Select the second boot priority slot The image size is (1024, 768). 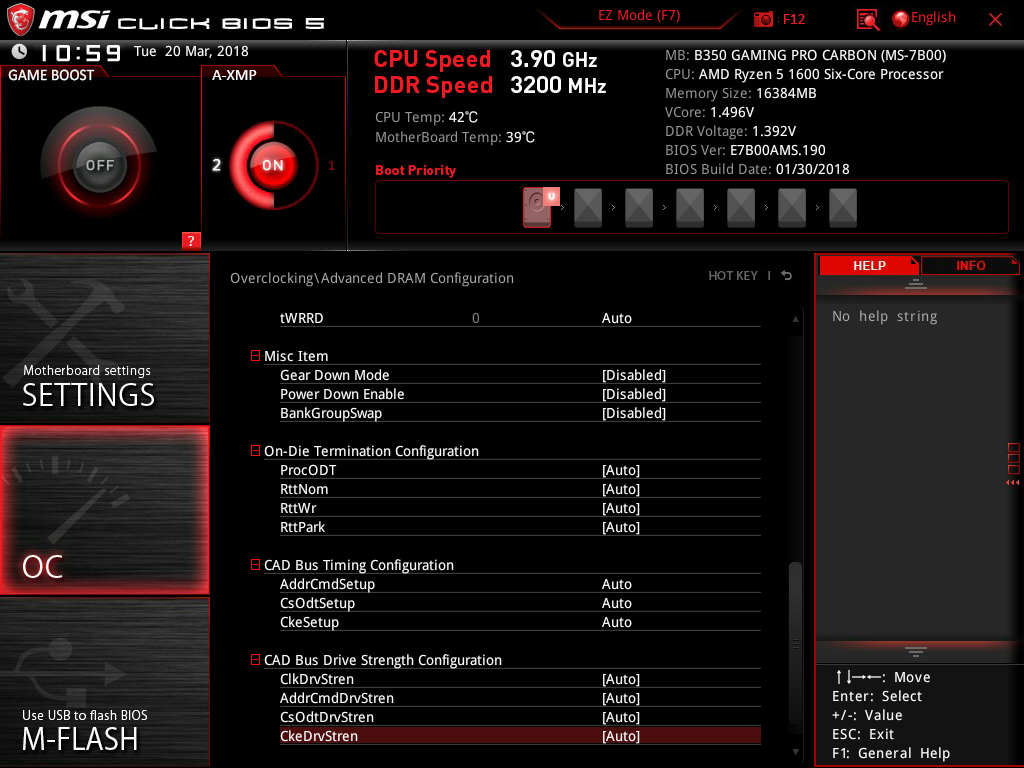[x=588, y=208]
